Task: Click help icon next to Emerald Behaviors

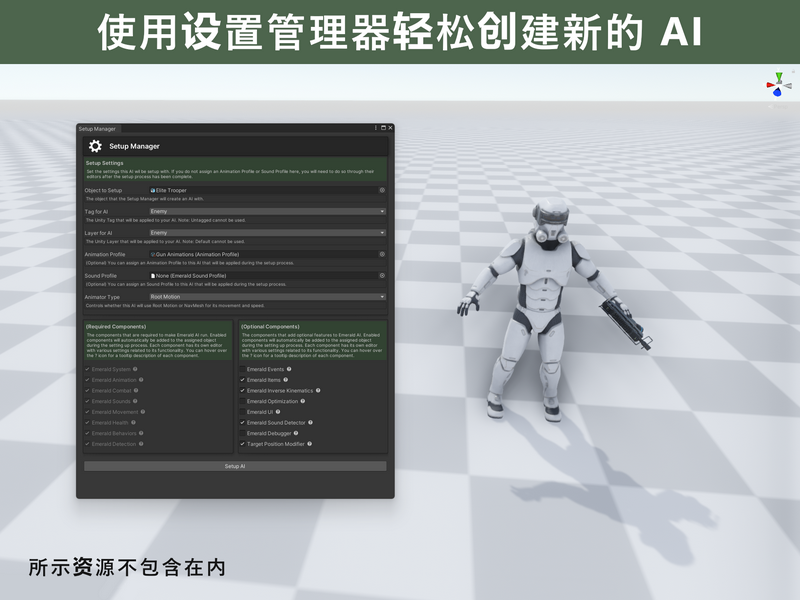Action: (x=141, y=433)
